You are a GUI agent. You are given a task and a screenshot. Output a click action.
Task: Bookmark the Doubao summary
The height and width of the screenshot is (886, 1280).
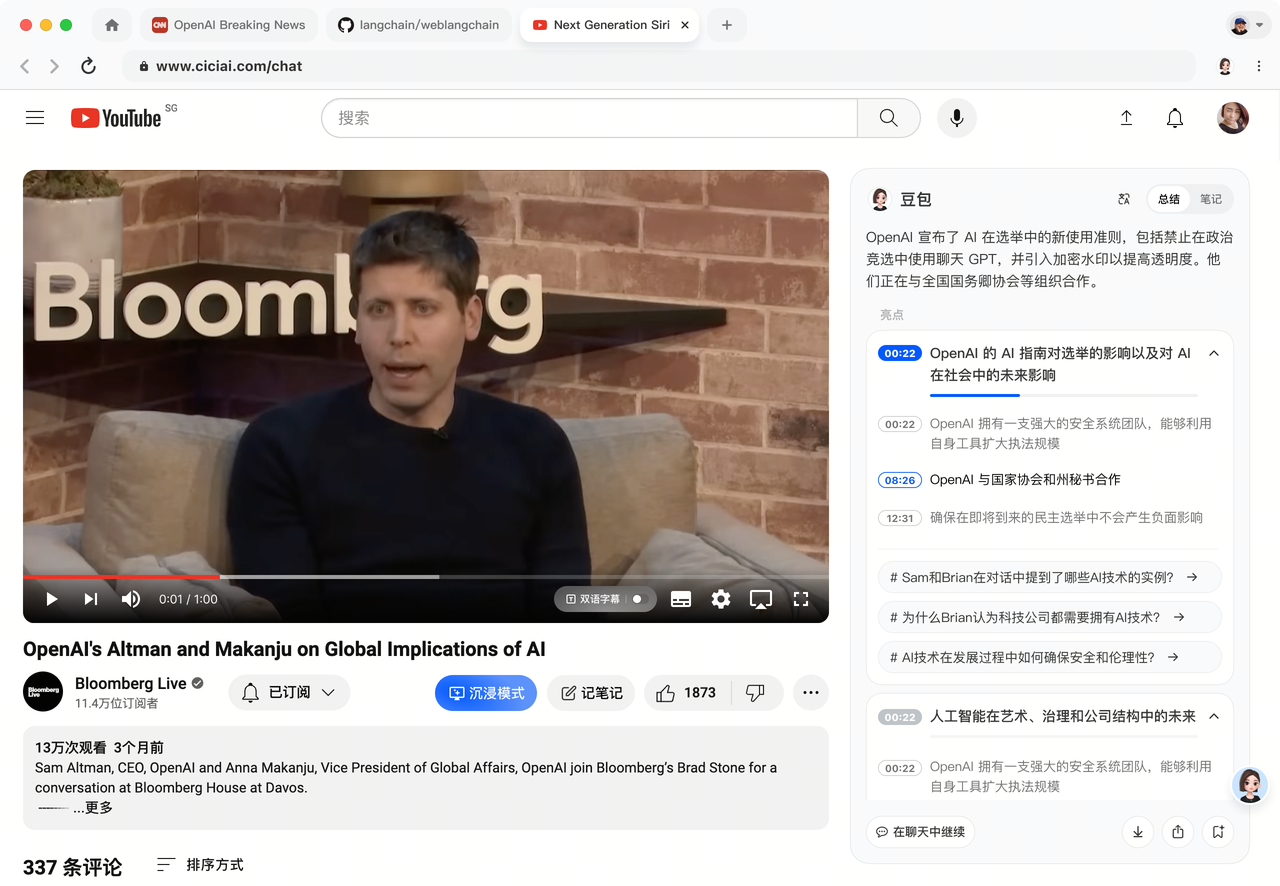1218,832
